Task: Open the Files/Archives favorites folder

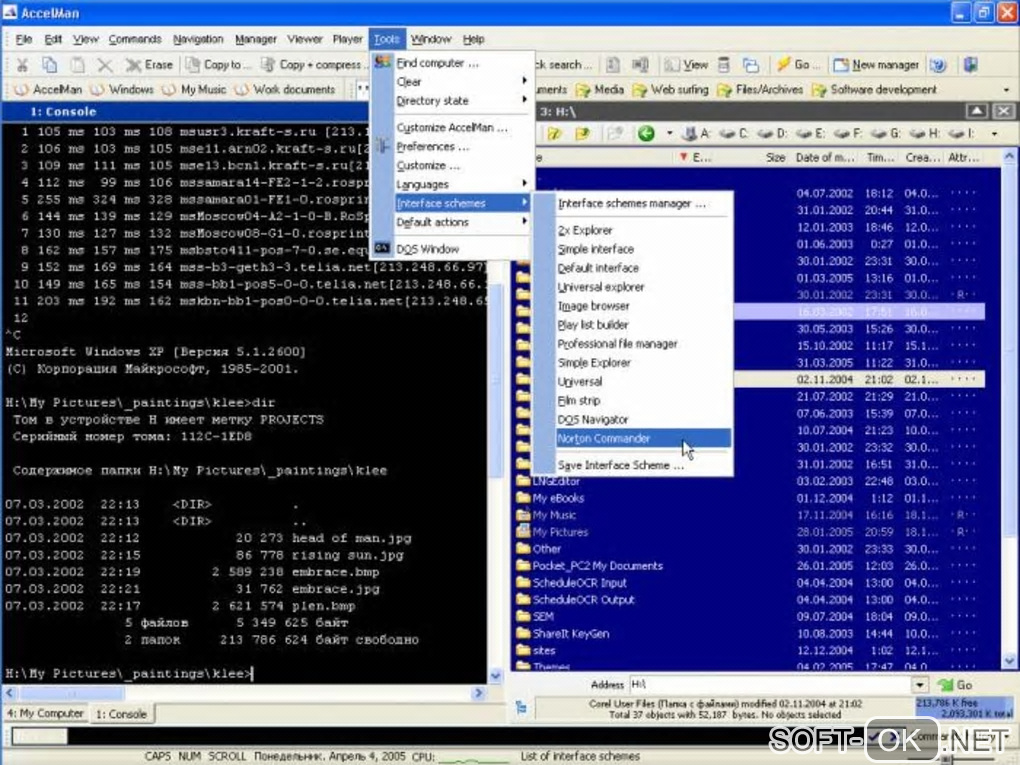Action: click(x=760, y=89)
